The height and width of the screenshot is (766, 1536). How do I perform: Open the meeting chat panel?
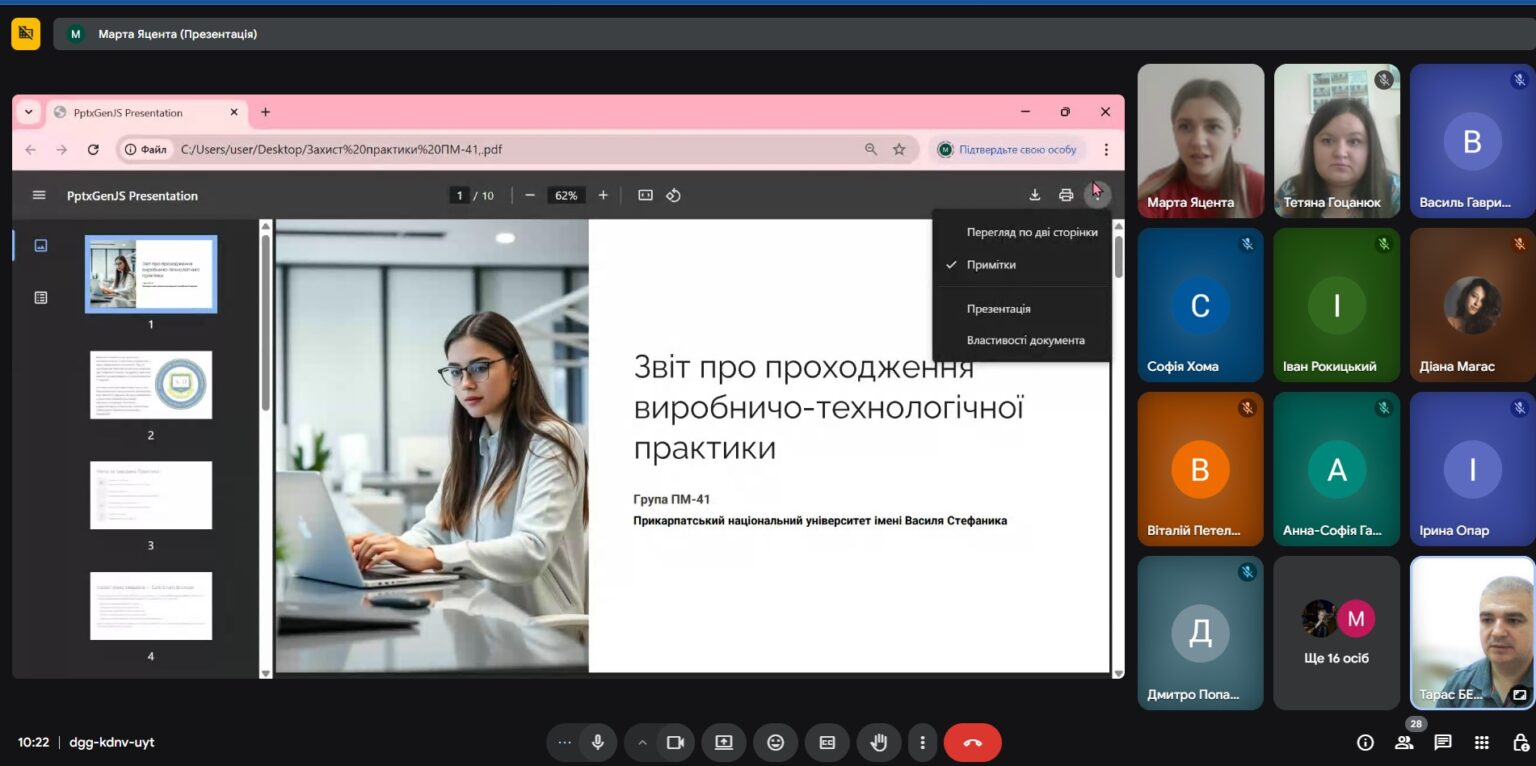pos(1443,742)
